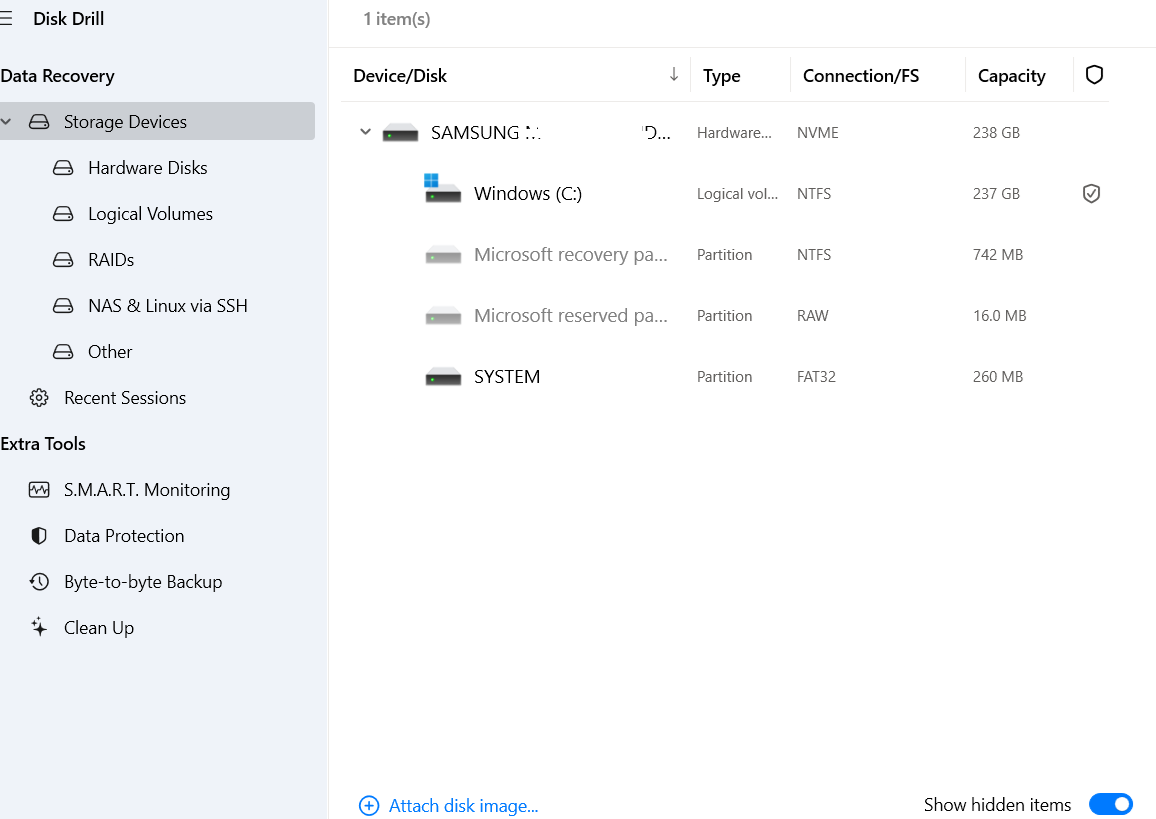1156x819 pixels.
Task: Click the Windows (C:) volume icon
Action: click(442, 189)
